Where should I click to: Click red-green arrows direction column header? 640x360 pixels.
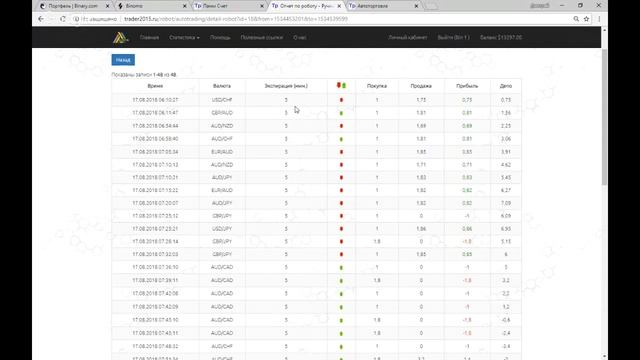click(x=341, y=86)
